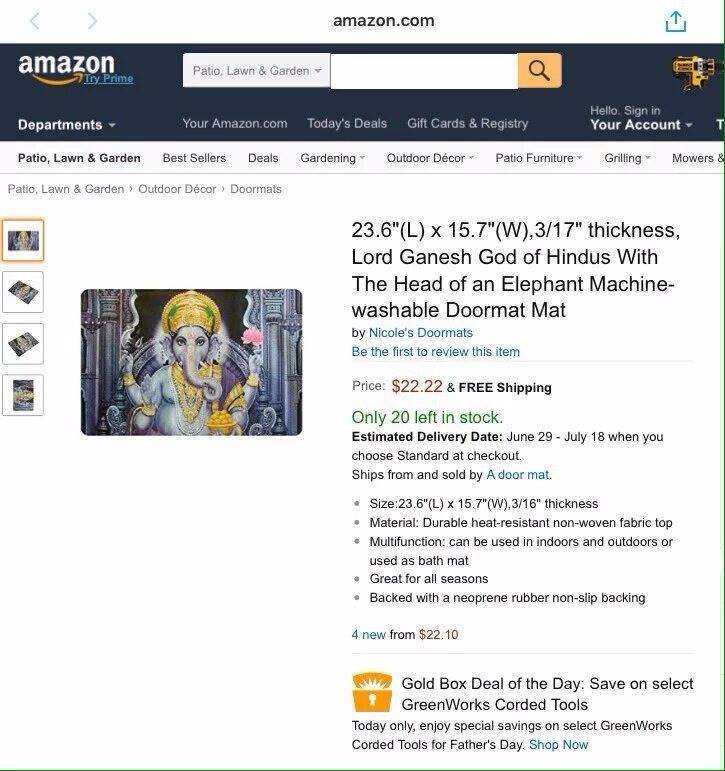This screenshot has height=771, width=725.
Task: Click Be the first to review this item
Action: (x=435, y=352)
